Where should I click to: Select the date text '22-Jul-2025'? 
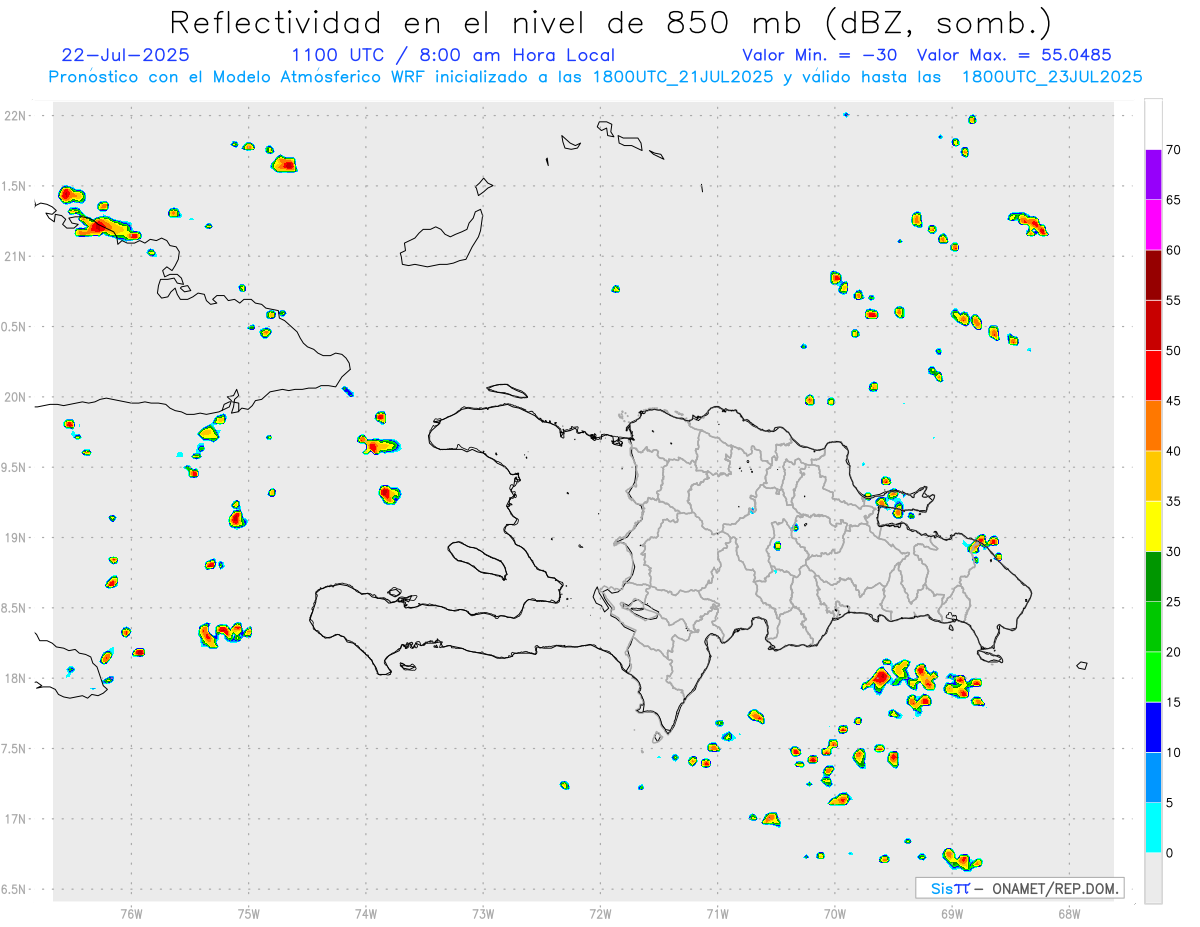tap(125, 55)
